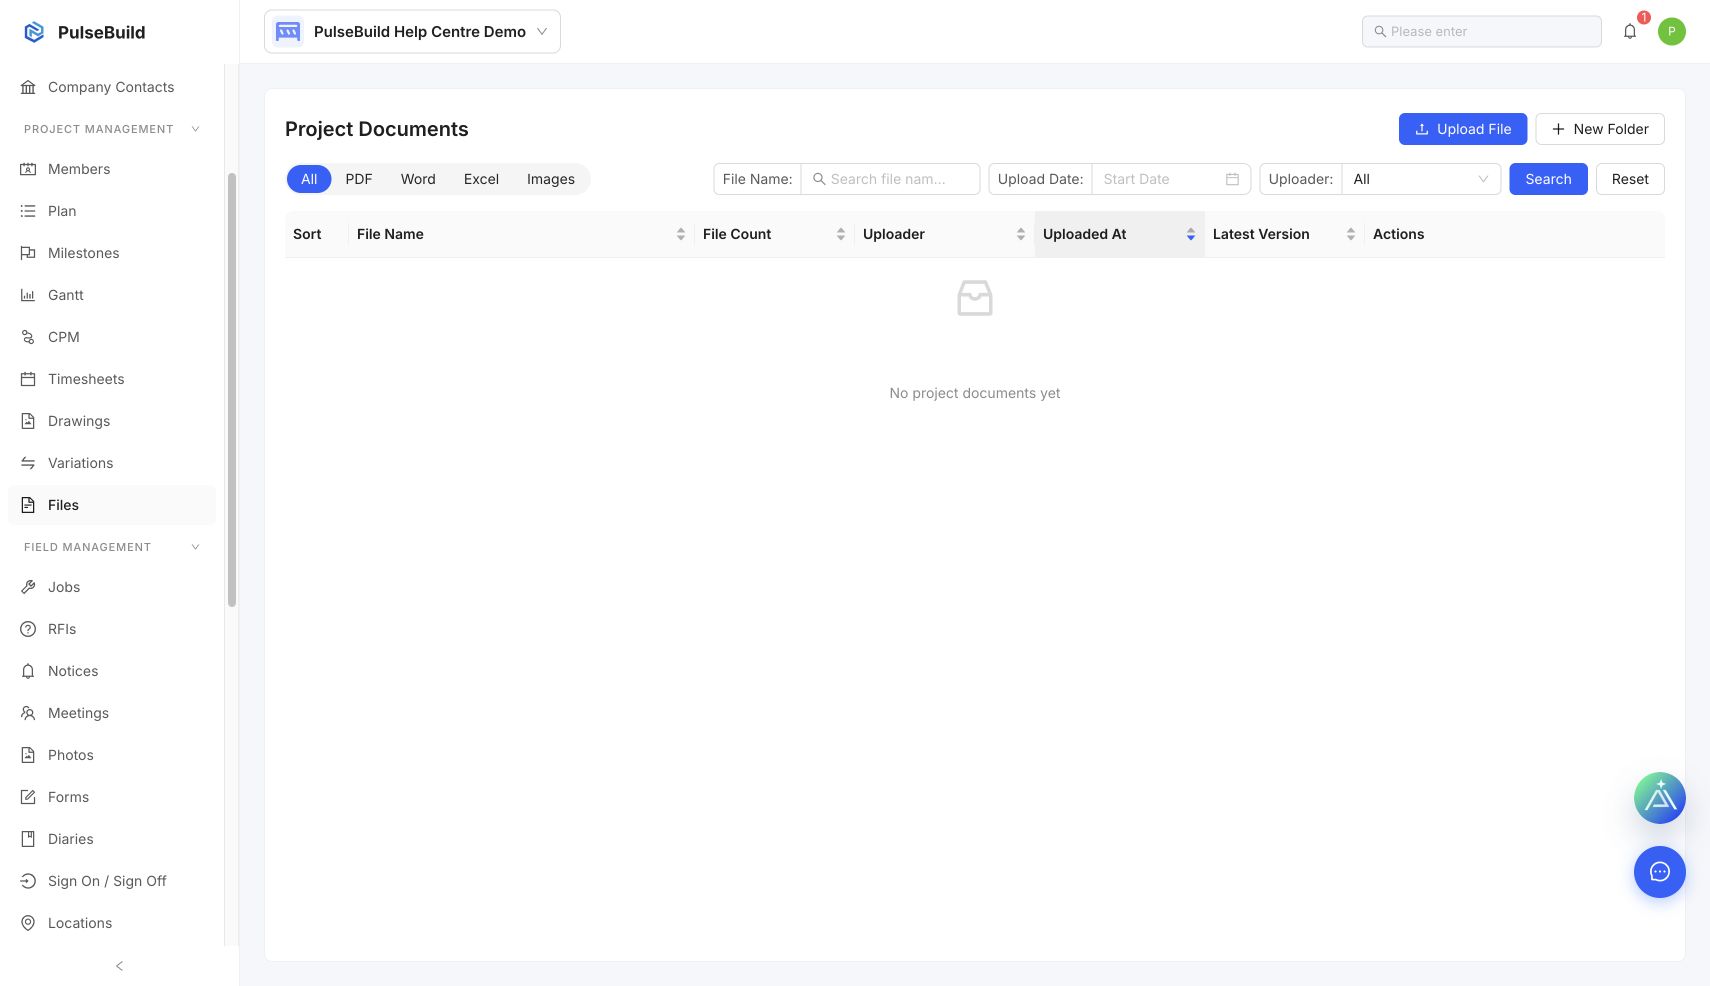Click the New Folder button
1710x986 pixels.
pos(1600,129)
